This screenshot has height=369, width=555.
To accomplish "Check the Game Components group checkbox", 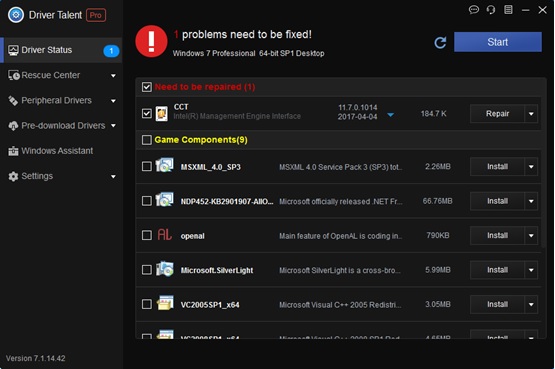I will coord(147,140).
